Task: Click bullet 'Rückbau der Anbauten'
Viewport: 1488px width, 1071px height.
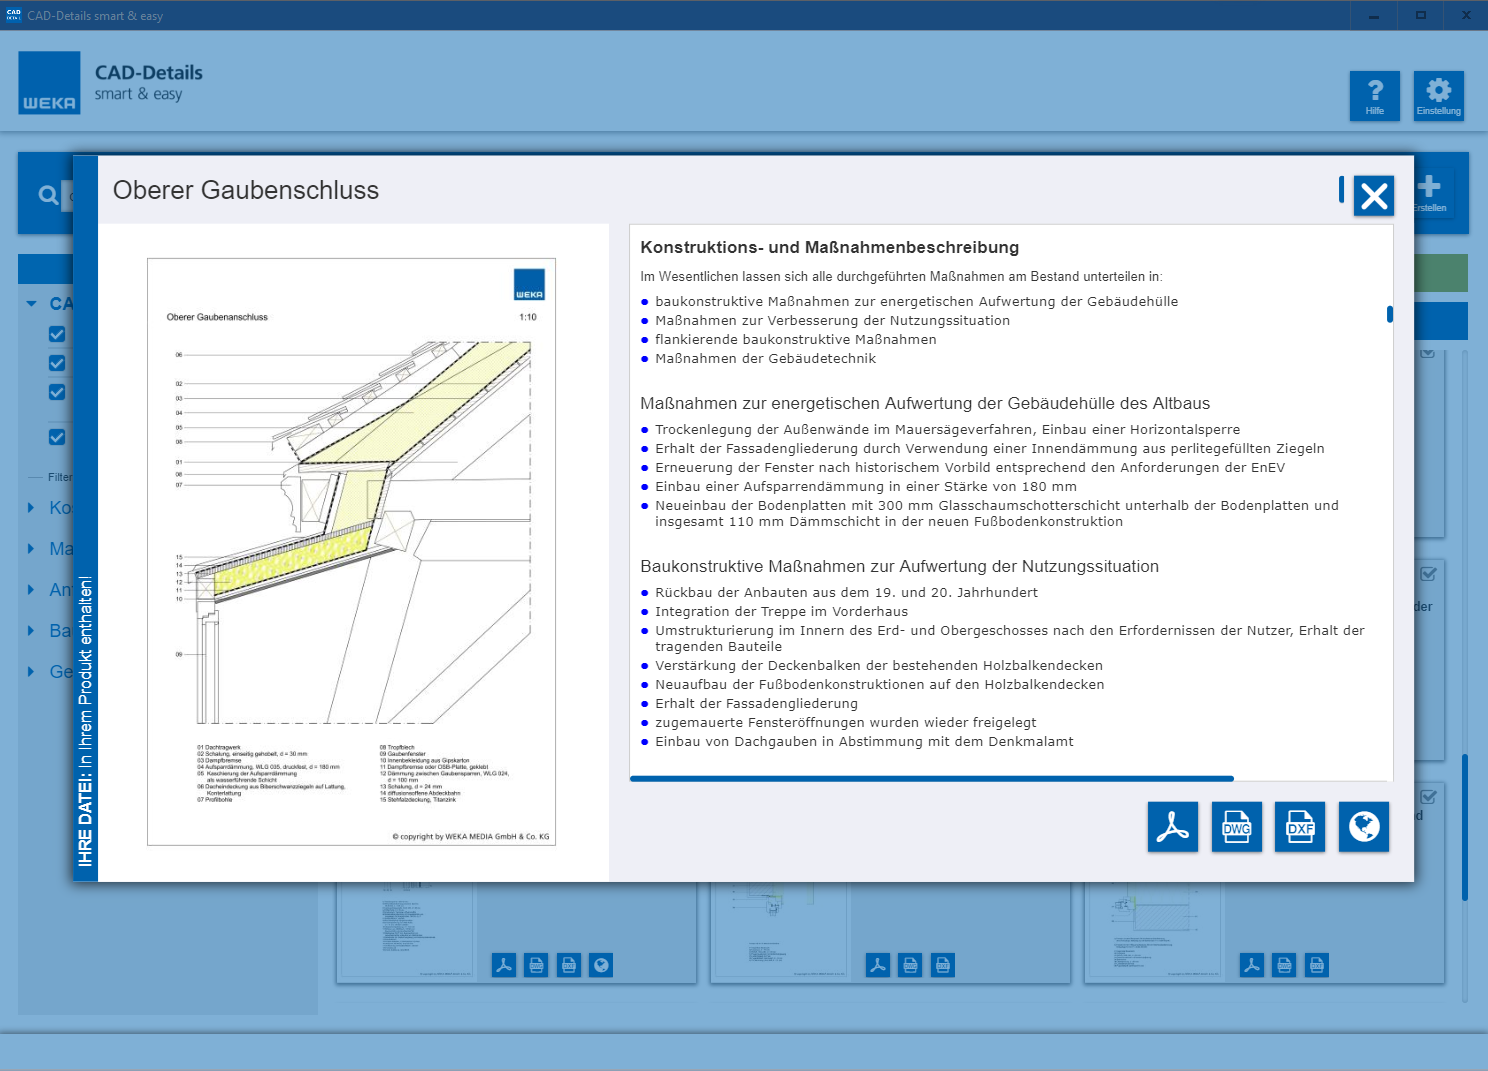Action: click(x=846, y=593)
